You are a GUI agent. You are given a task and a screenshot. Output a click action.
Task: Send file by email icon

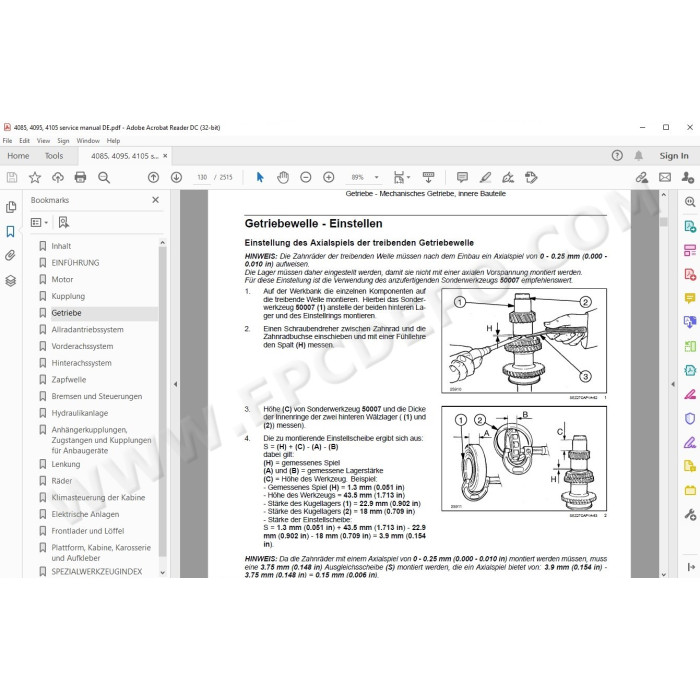(665, 177)
